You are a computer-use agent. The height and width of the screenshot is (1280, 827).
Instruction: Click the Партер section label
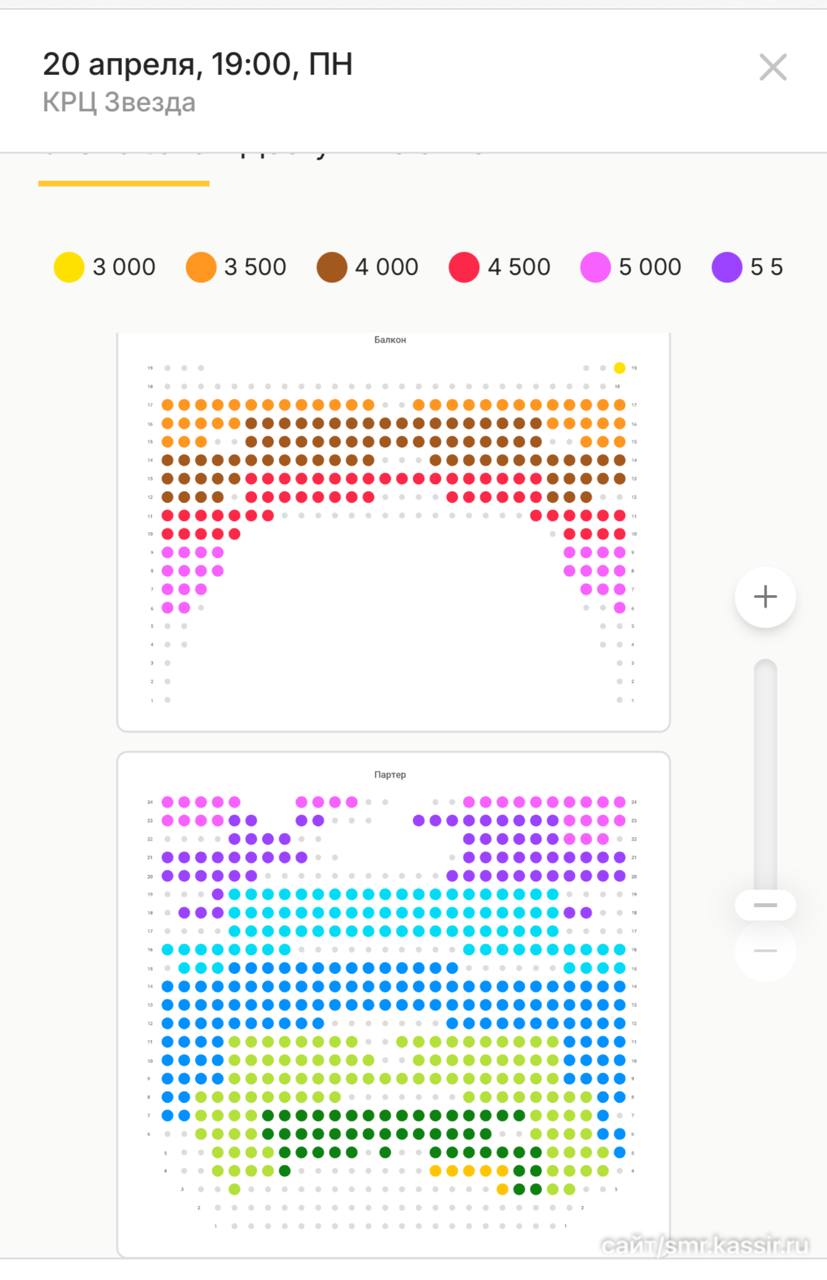pyautogui.click(x=393, y=775)
